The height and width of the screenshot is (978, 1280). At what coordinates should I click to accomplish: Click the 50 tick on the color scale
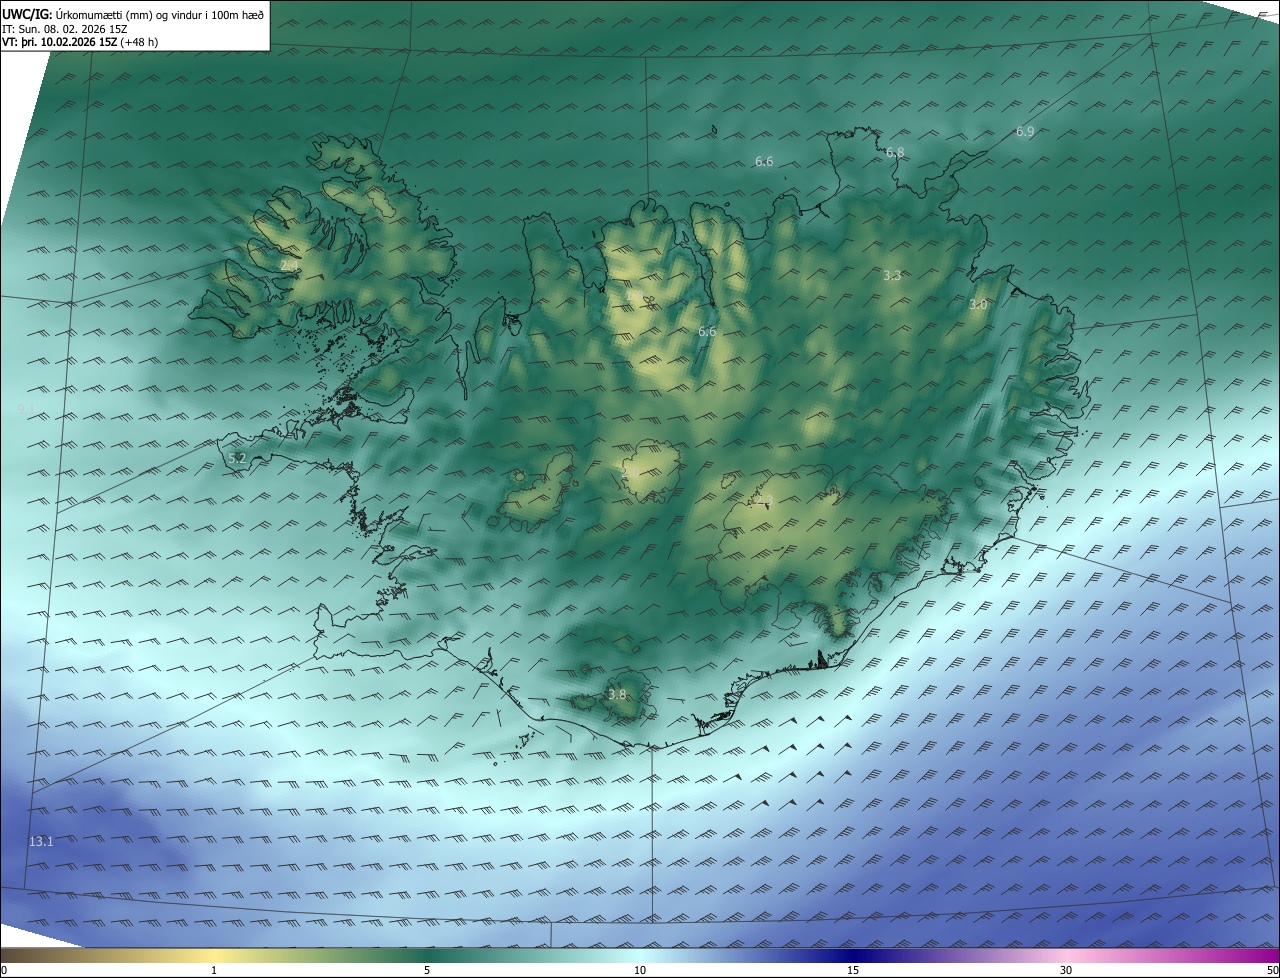[x=1272, y=970]
